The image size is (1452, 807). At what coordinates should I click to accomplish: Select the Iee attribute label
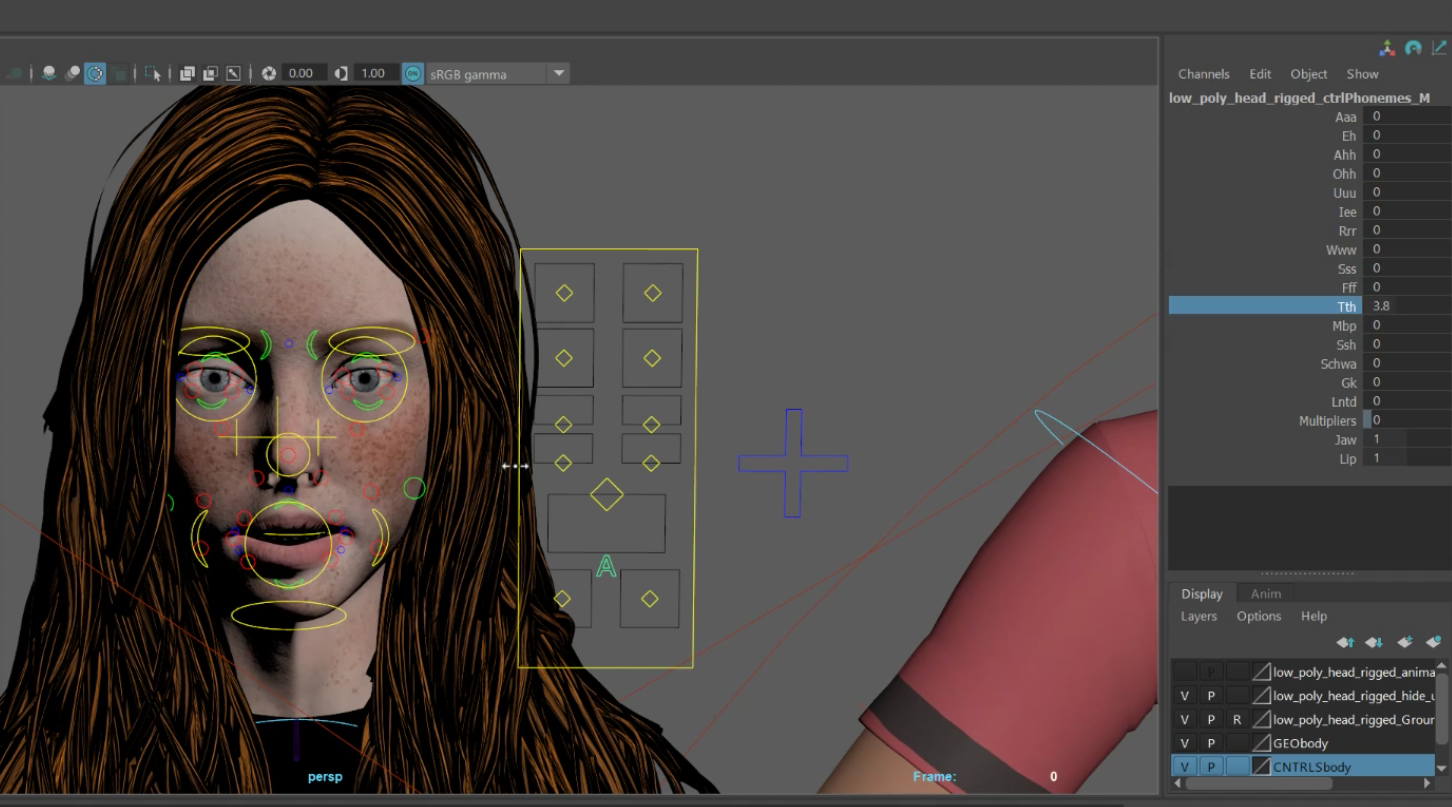coord(1347,211)
